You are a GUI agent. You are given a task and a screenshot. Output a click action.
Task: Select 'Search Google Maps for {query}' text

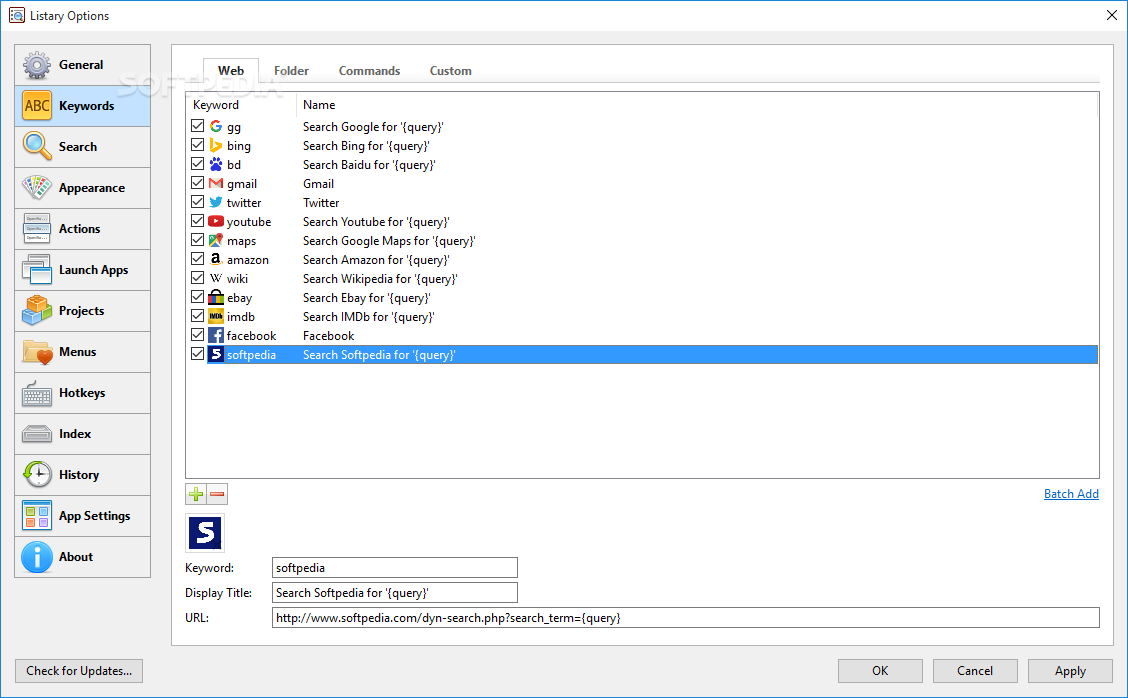click(x=389, y=241)
